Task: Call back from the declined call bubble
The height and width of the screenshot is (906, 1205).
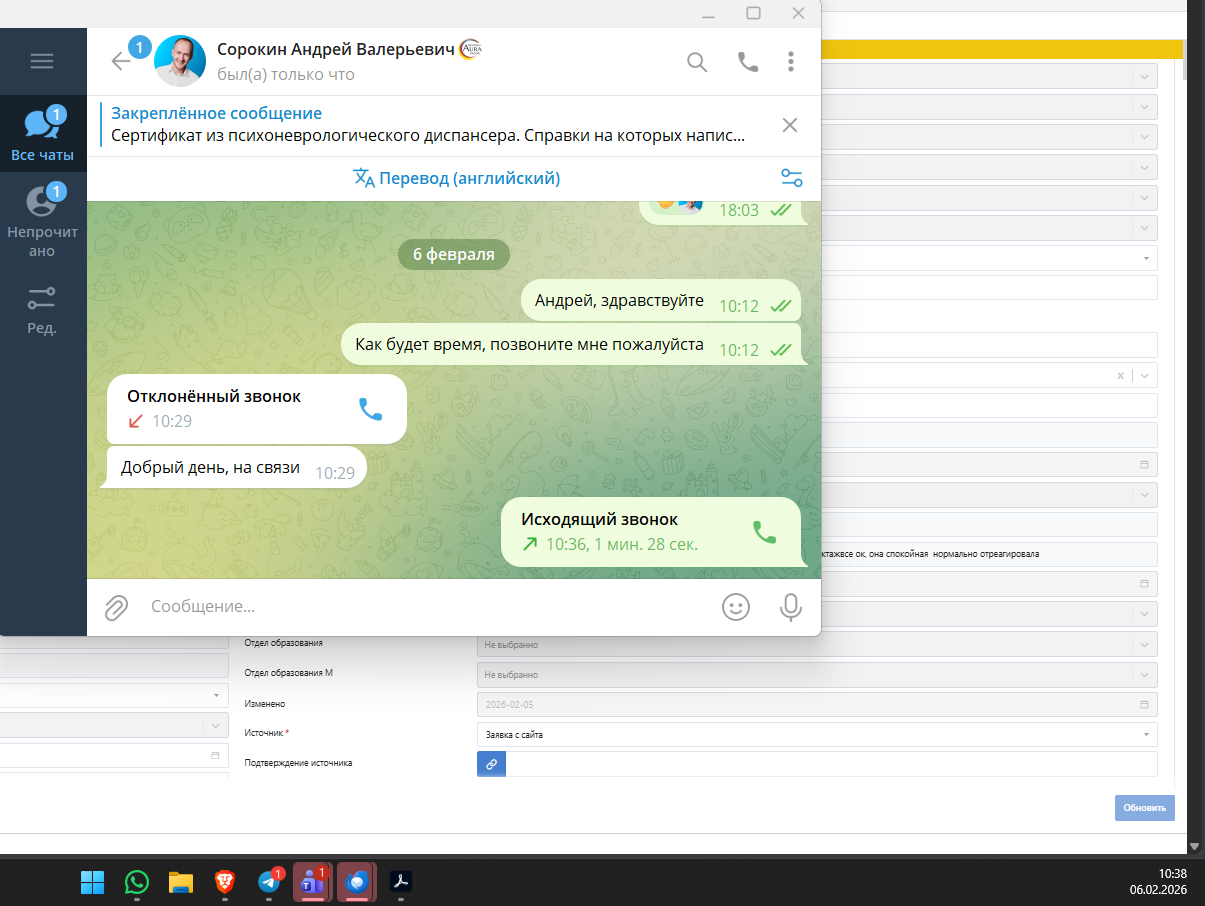Action: (371, 409)
